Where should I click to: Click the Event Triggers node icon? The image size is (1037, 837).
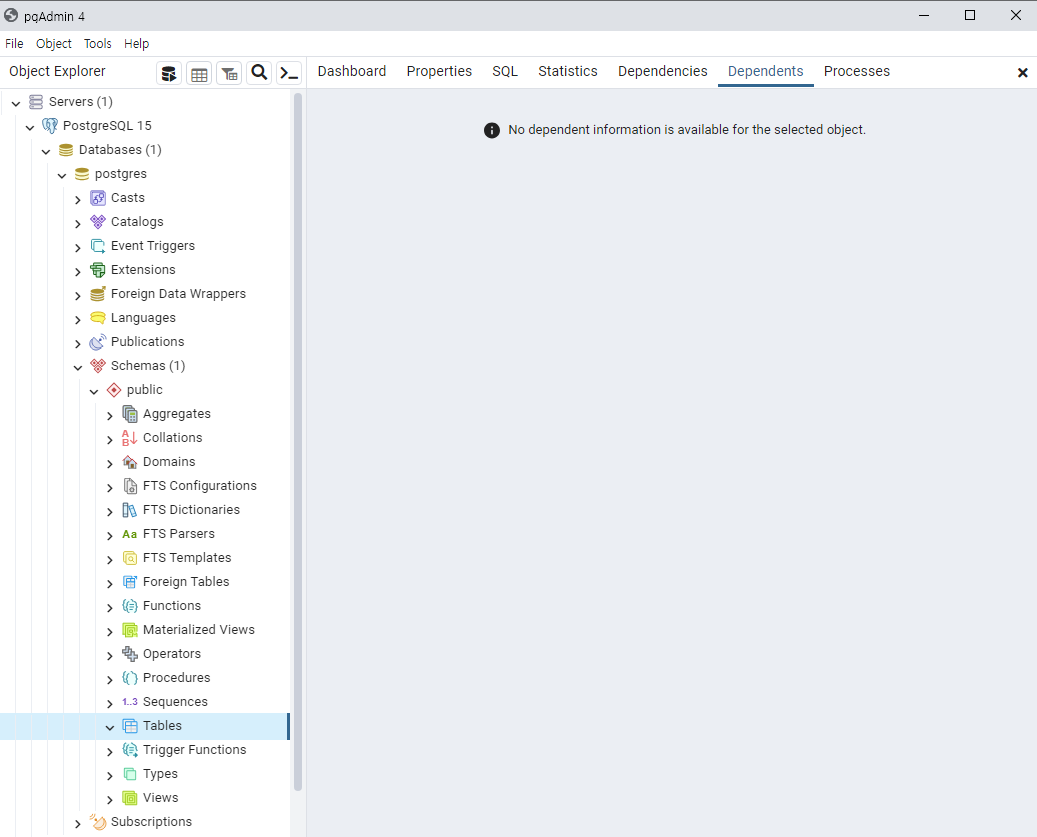pyautogui.click(x=98, y=246)
